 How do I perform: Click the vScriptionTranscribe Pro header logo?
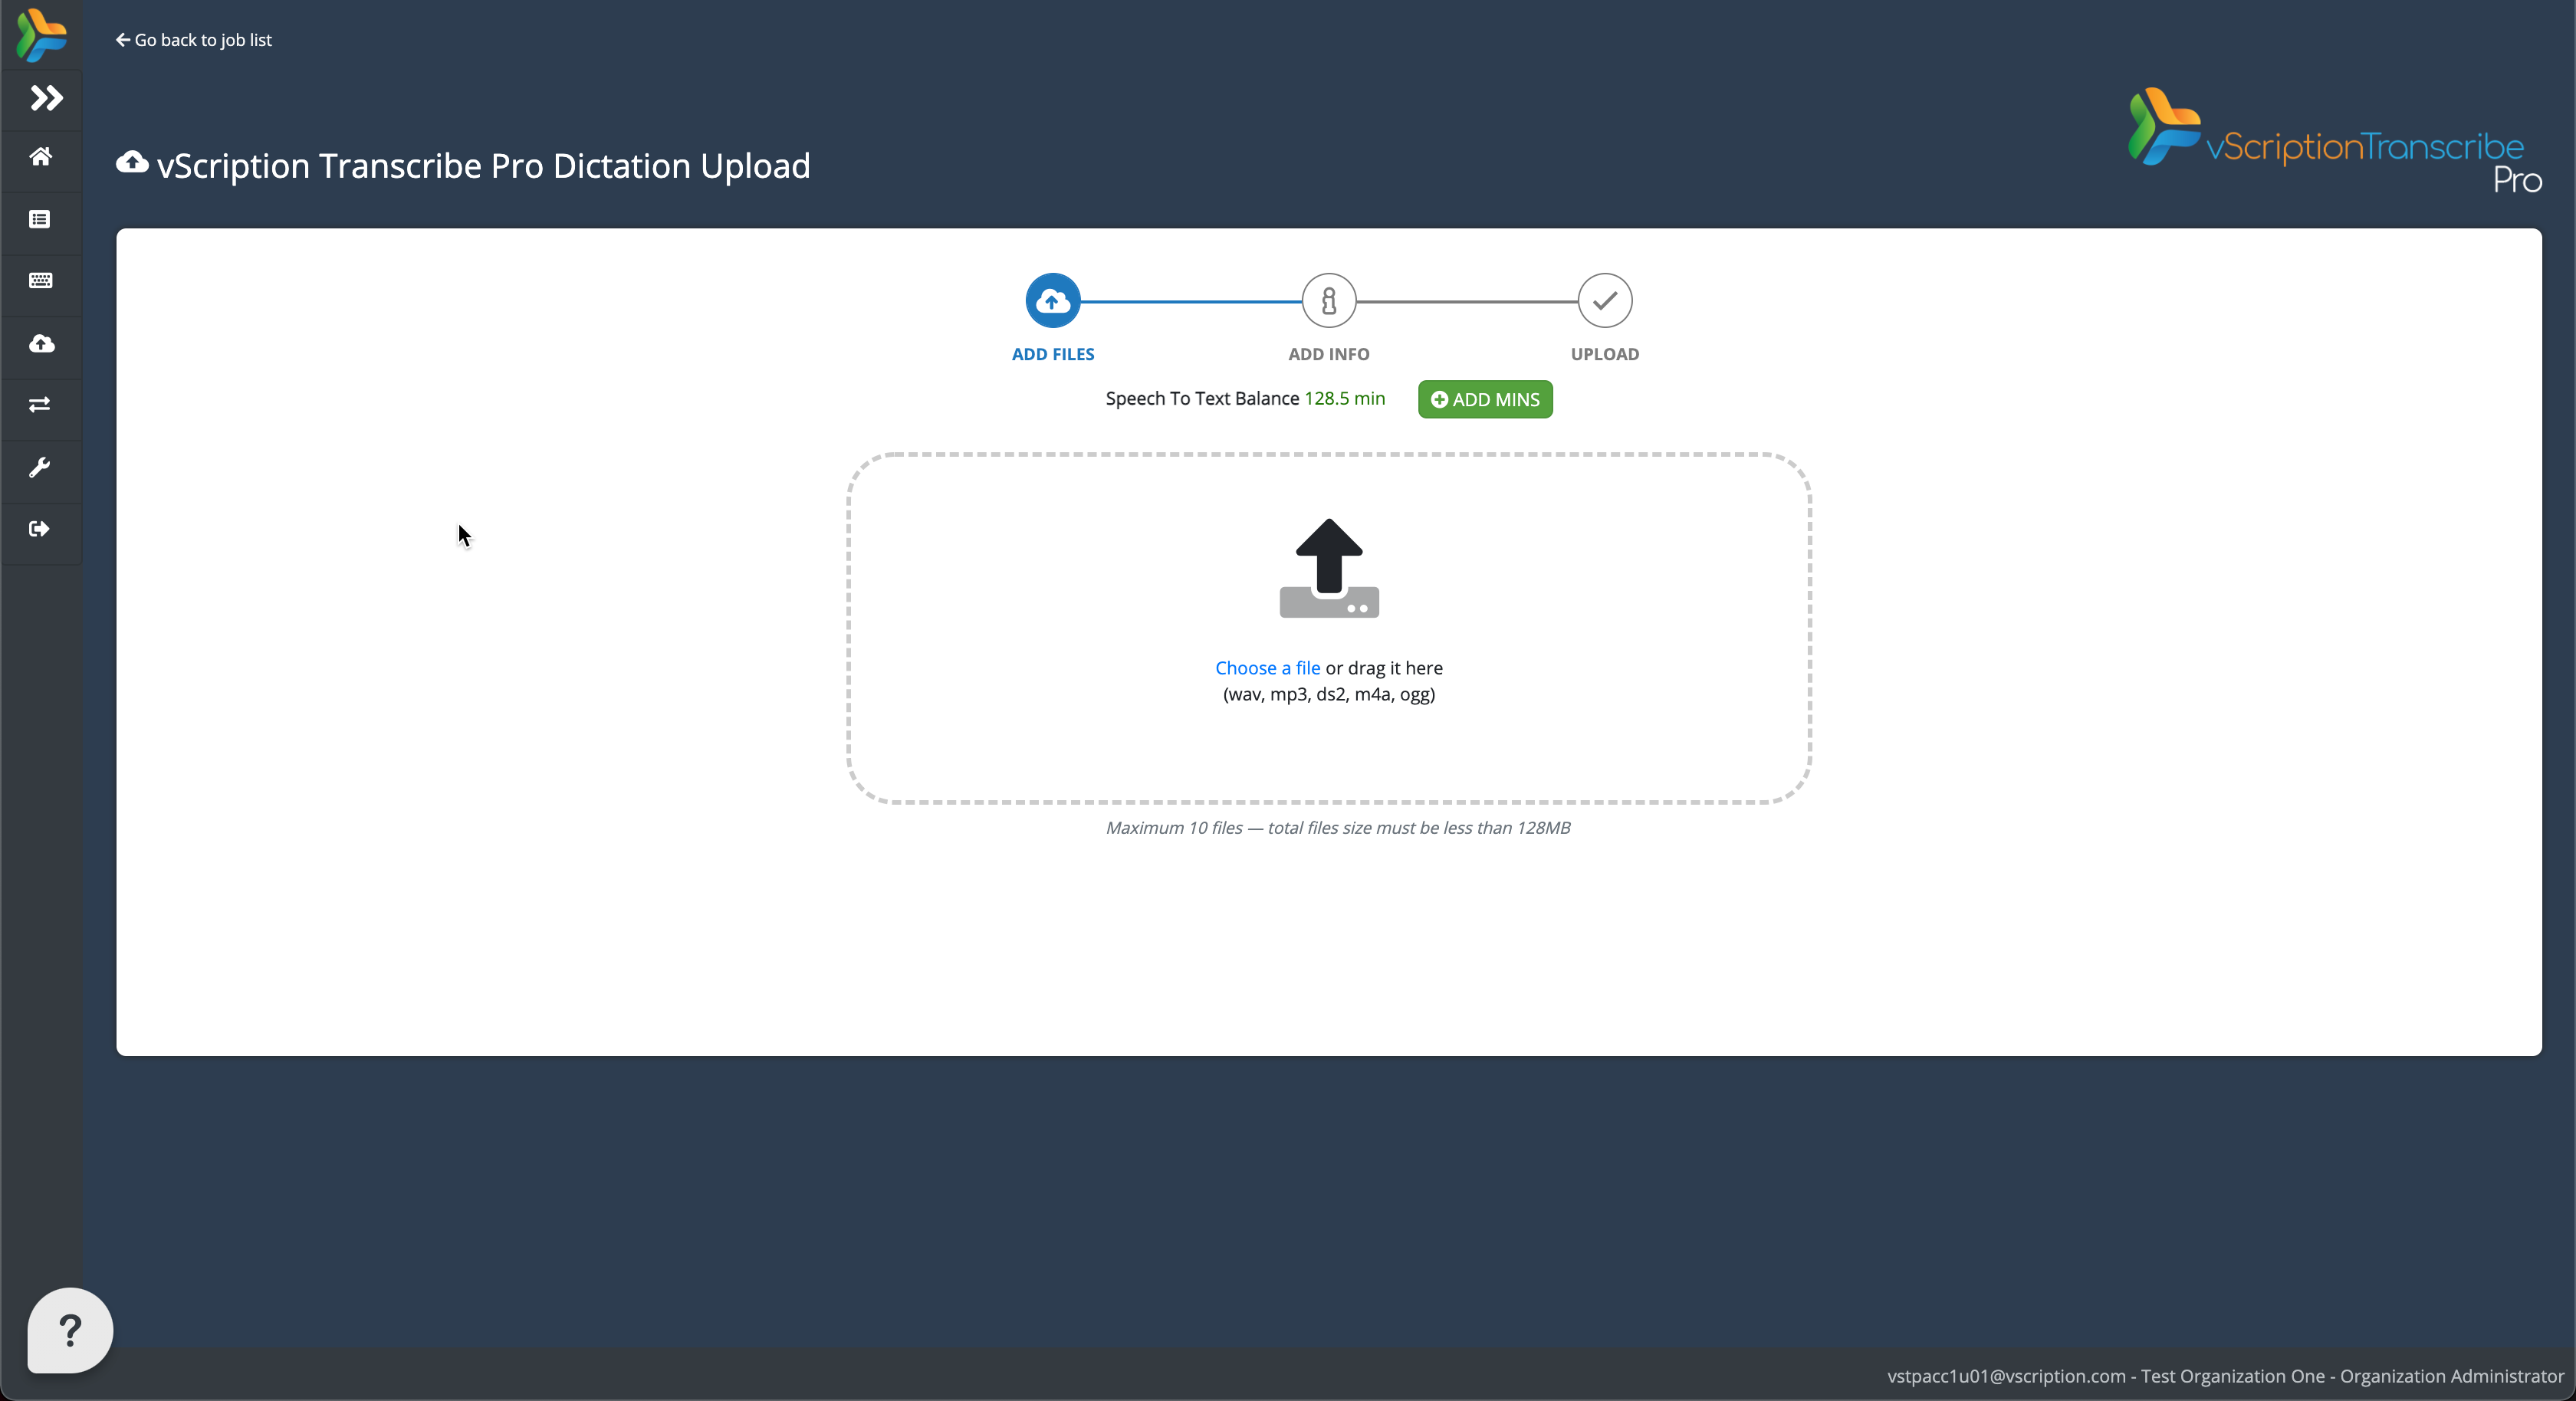[2334, 142]
